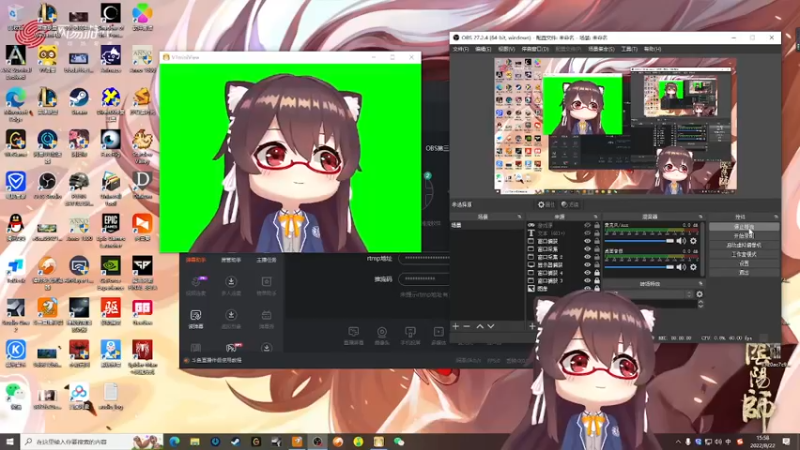Open OBS Studio desktop shortcut
Screen dimensions: 800x450
[x=47, y=186]
